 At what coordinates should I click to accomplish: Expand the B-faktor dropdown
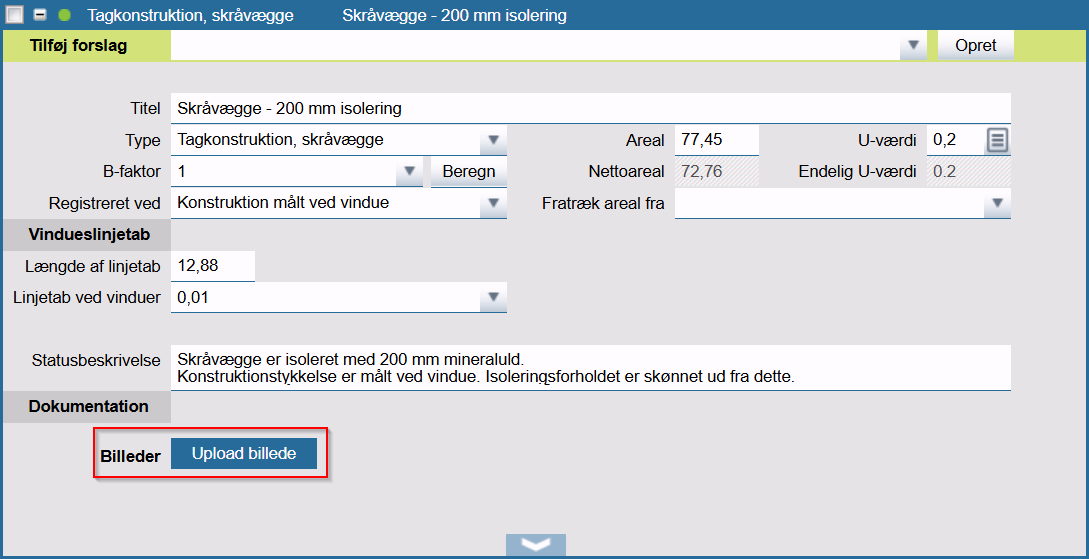409,172
